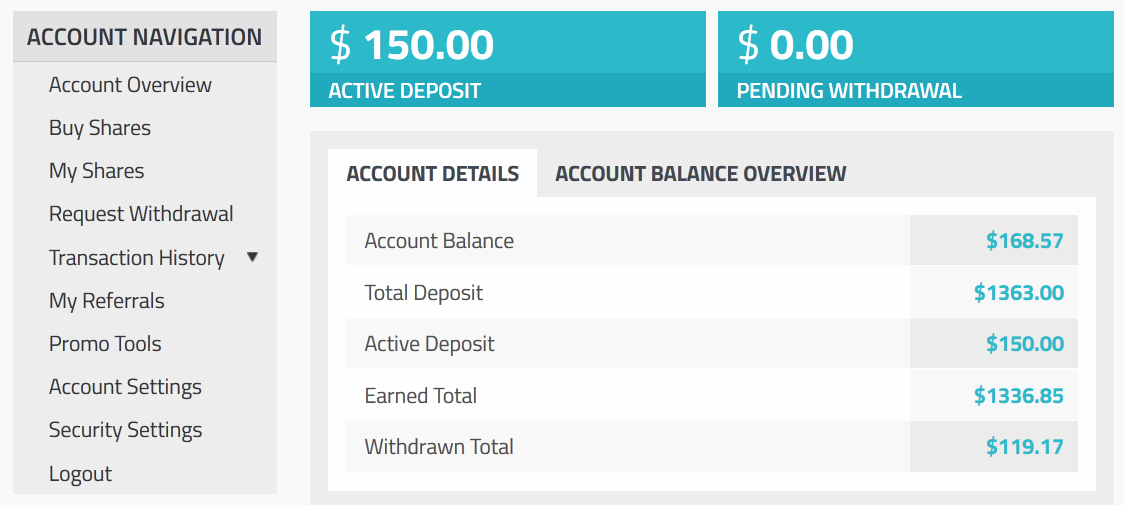The width and height of the screenshot is (1124, 505).
Task: Open My Shares link
Action: [x=96, y=171]
